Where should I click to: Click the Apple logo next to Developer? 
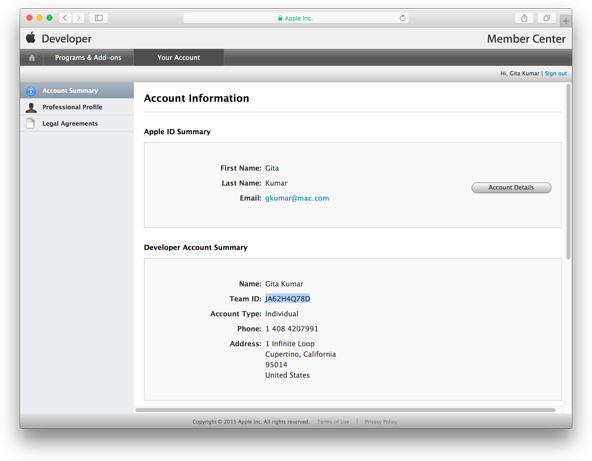[31, 38]
